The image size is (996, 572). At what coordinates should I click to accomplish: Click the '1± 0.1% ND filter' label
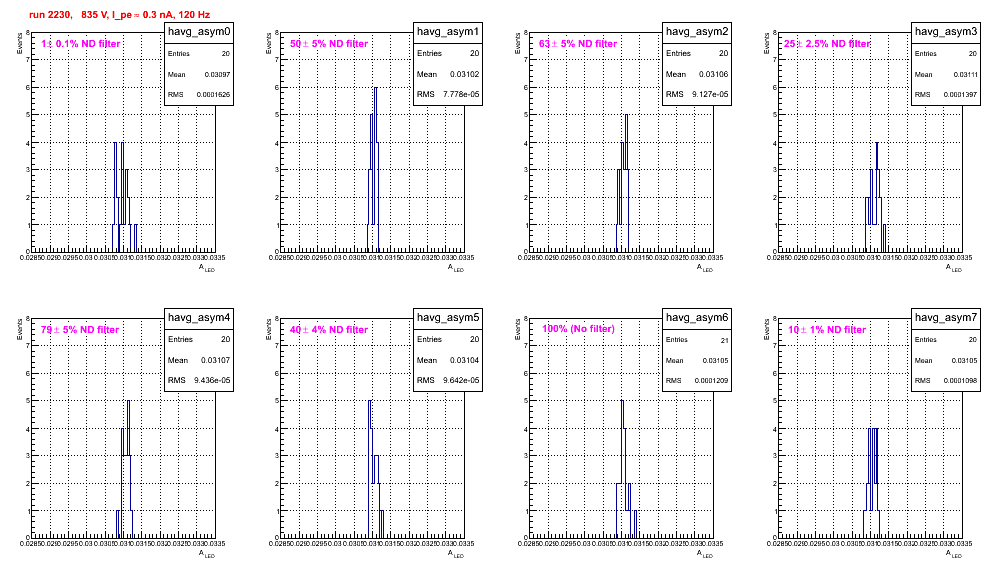click(81, 44)
